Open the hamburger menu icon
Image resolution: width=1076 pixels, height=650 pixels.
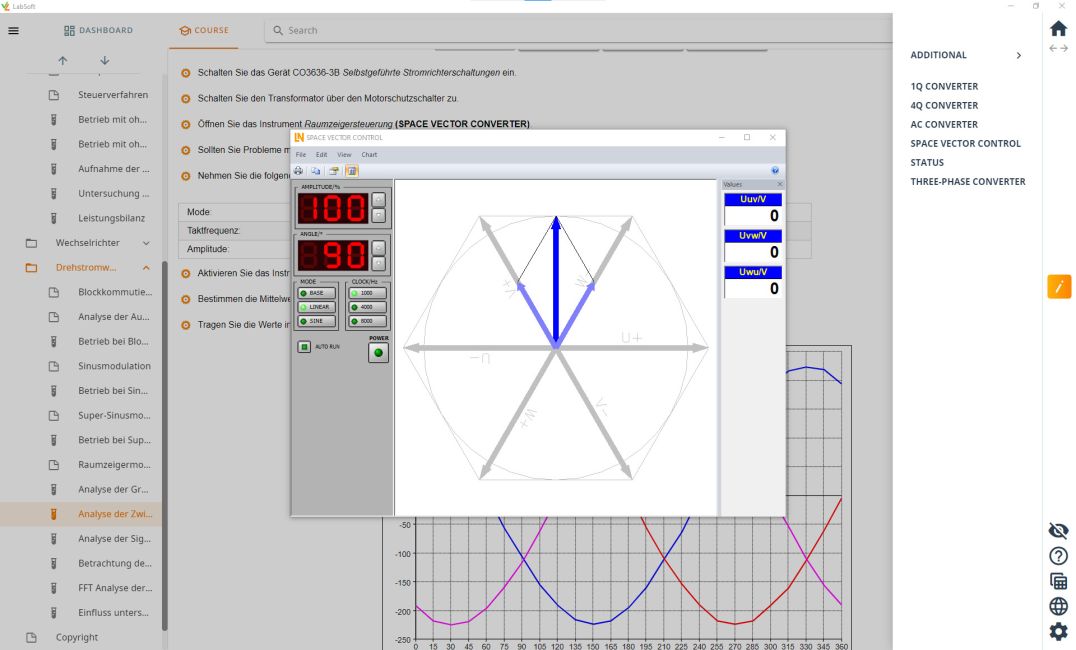[x=13, y=31]
